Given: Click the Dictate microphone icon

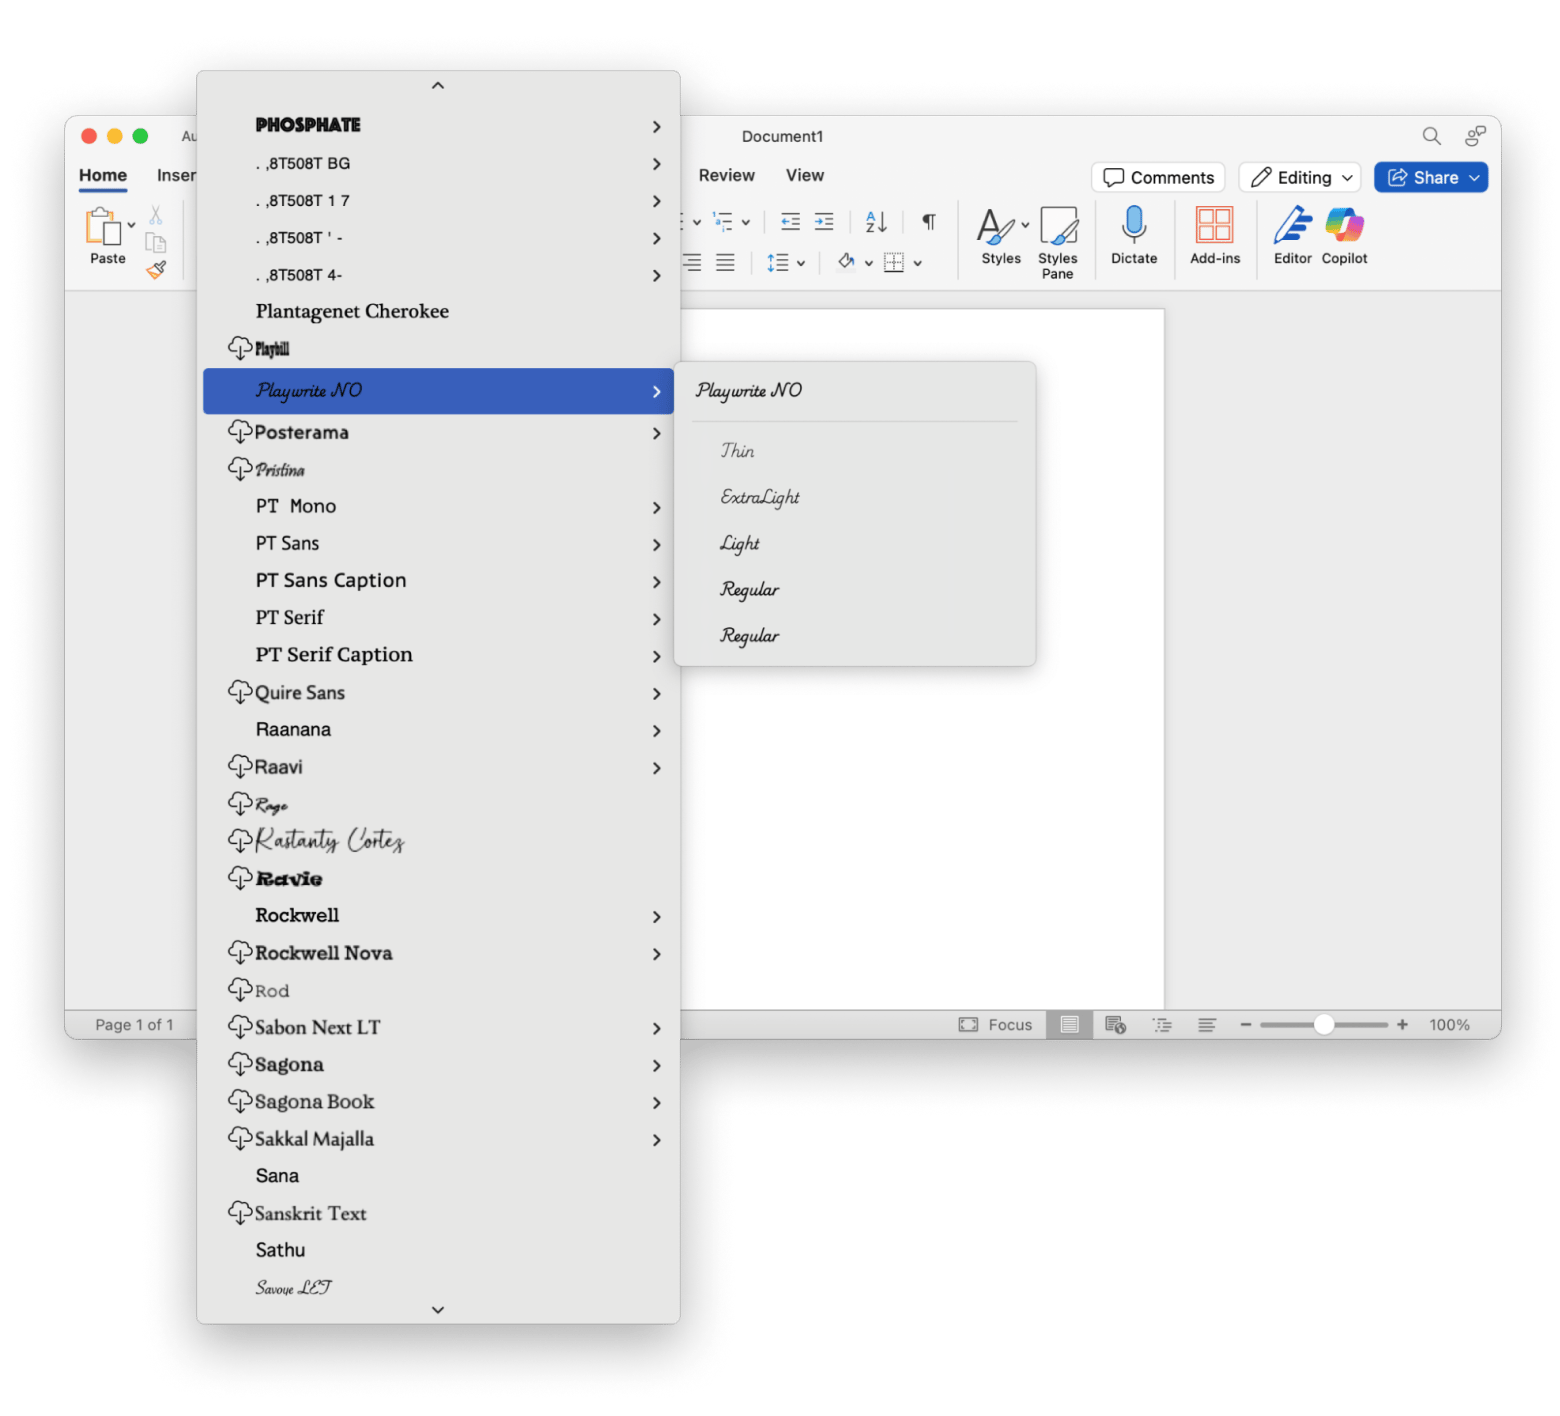Looking at the screenshot, I should coord(1133,226).
